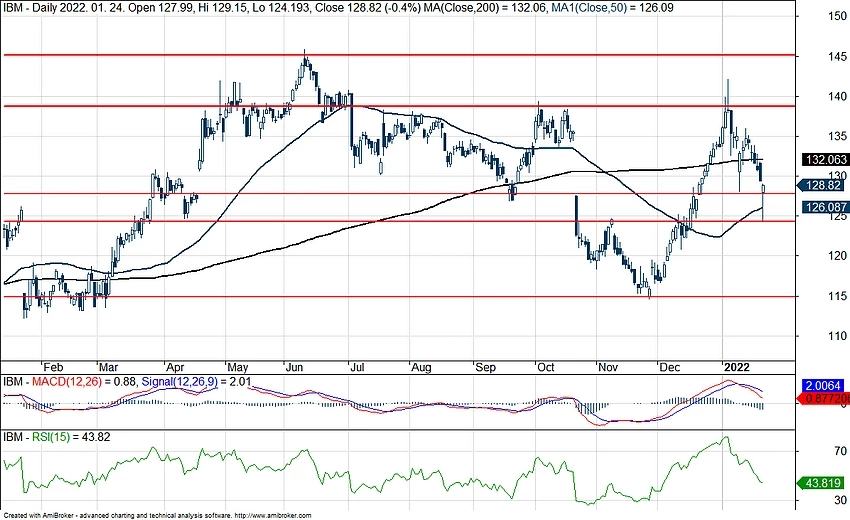Select the Mar month label on axis
This screenshot has width=850, height=520.
108,368
